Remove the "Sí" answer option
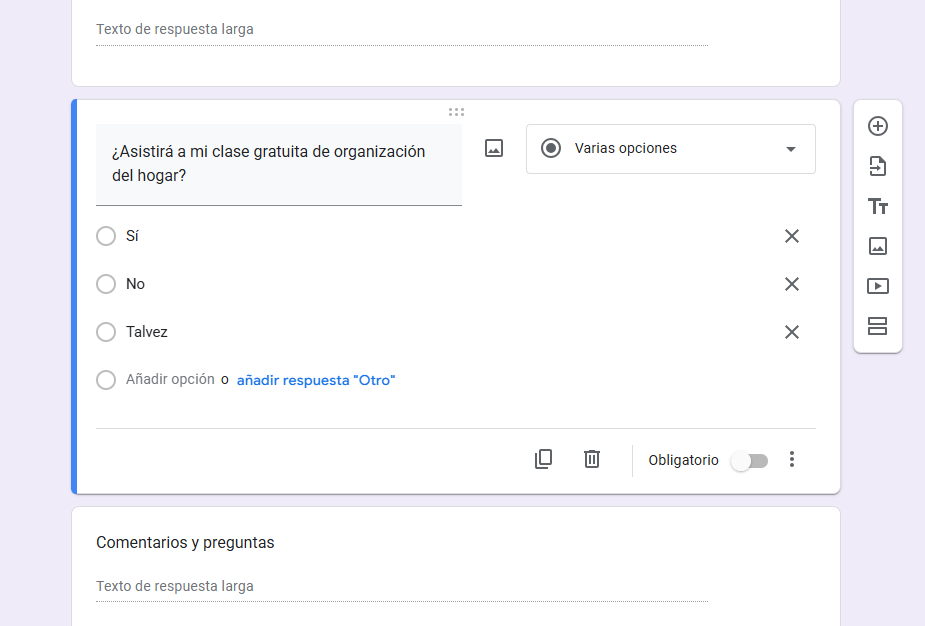Image resolution: width=925 pixels, height=626 pixels. point(792,236)
